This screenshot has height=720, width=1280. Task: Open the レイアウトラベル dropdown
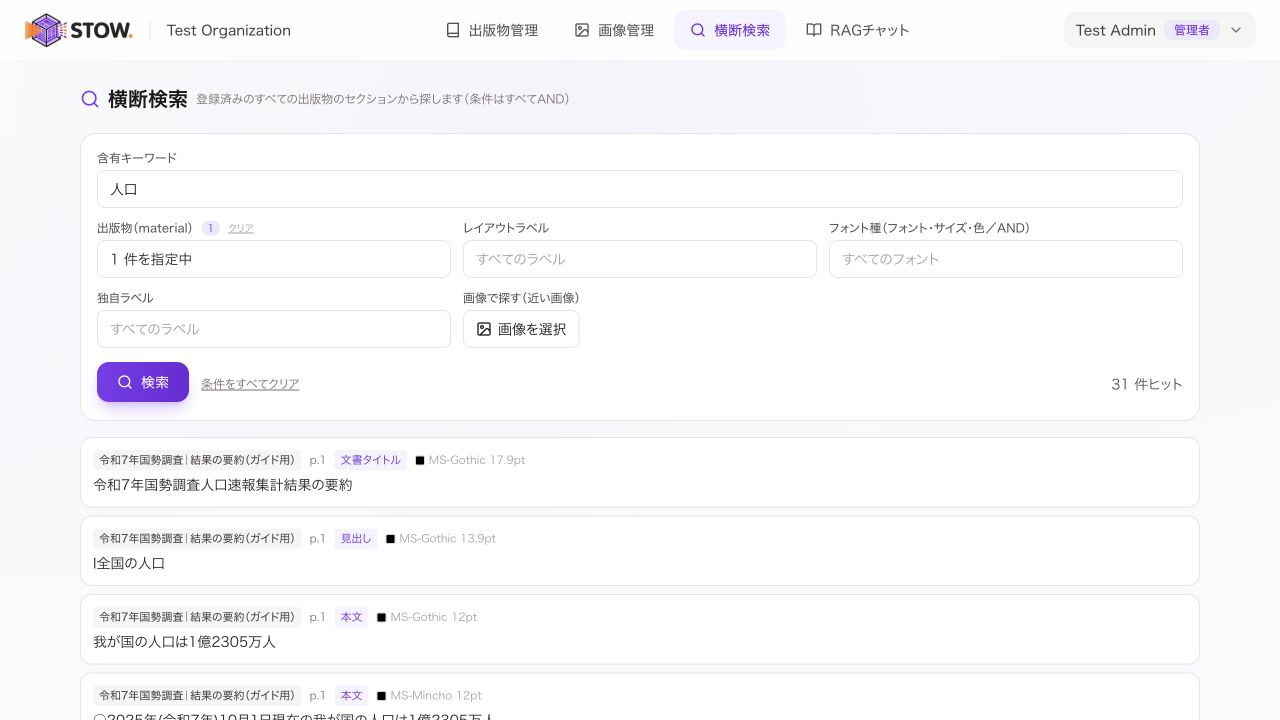point(640,259)
